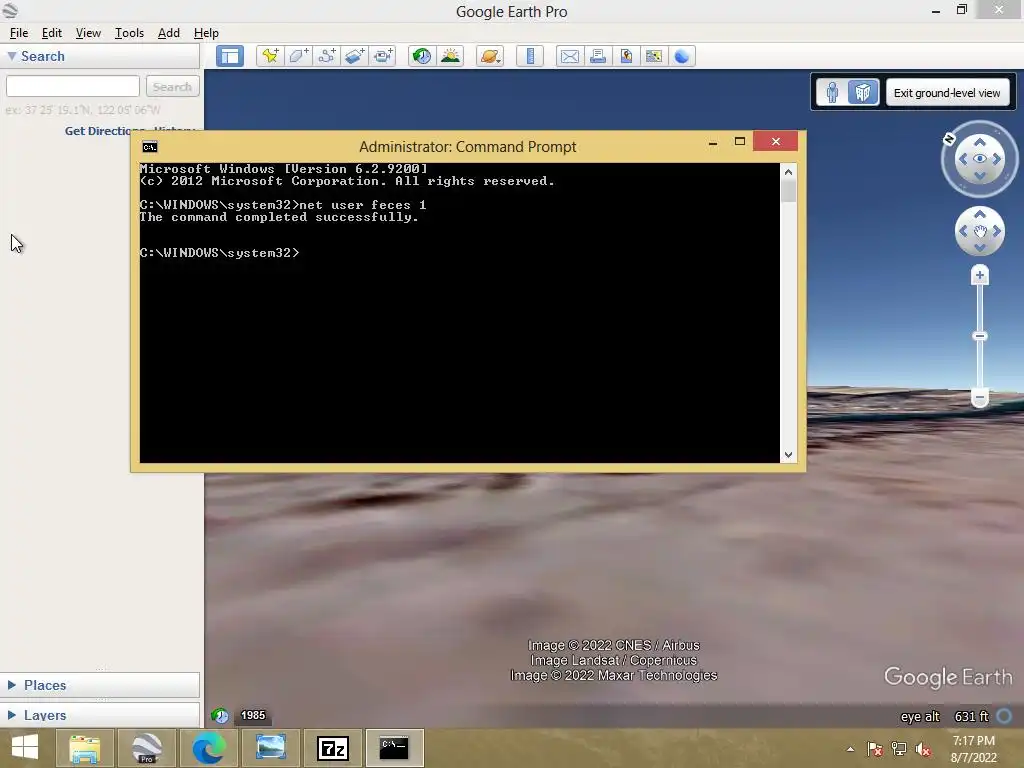Expand the Layers panel
The image size is (1024, 768).
12,715
